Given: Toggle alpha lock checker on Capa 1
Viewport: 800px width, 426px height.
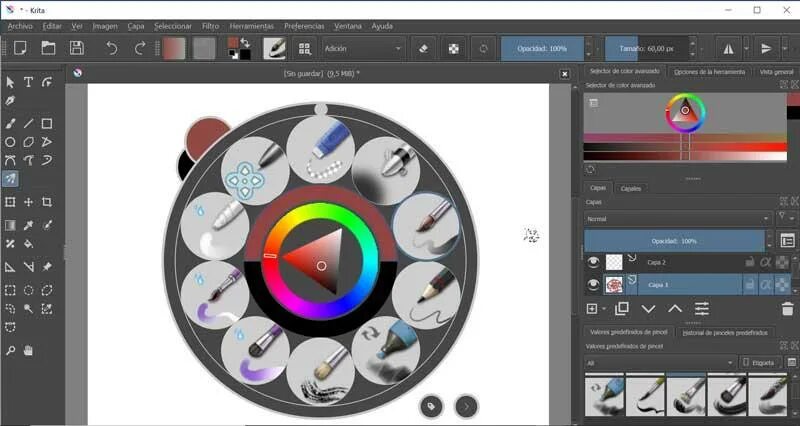Looking at the screenshot, I should (x=782, y=285).
